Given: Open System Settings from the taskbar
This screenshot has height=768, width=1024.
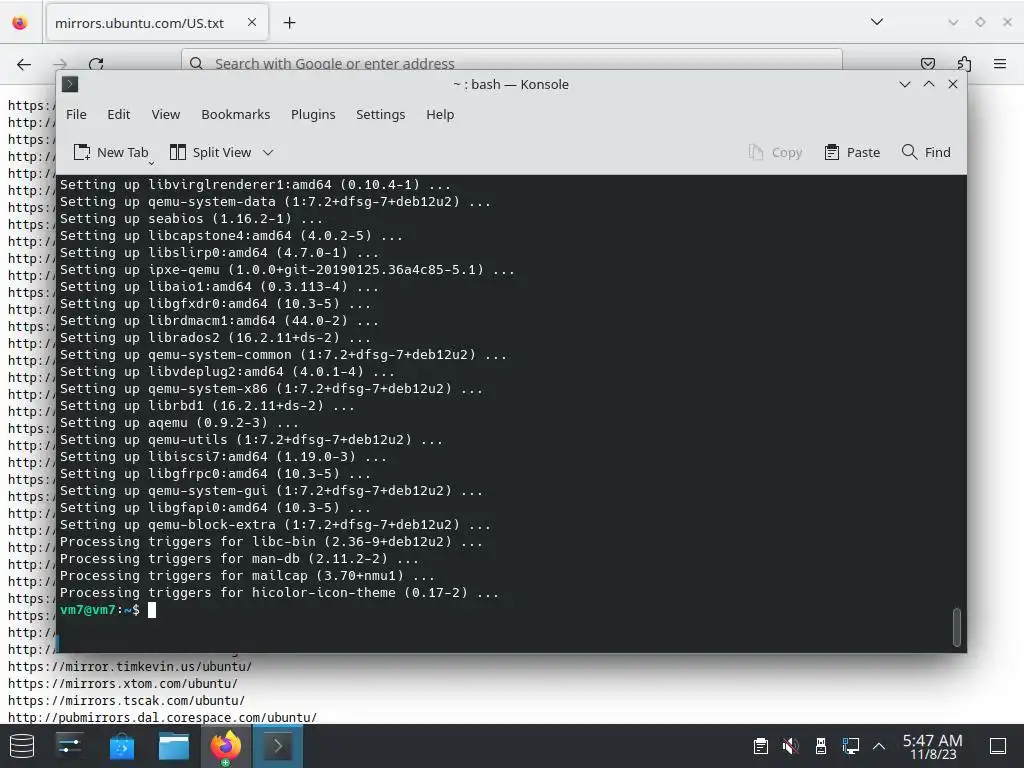Looking at the screenshot, I should click(69, 746).
